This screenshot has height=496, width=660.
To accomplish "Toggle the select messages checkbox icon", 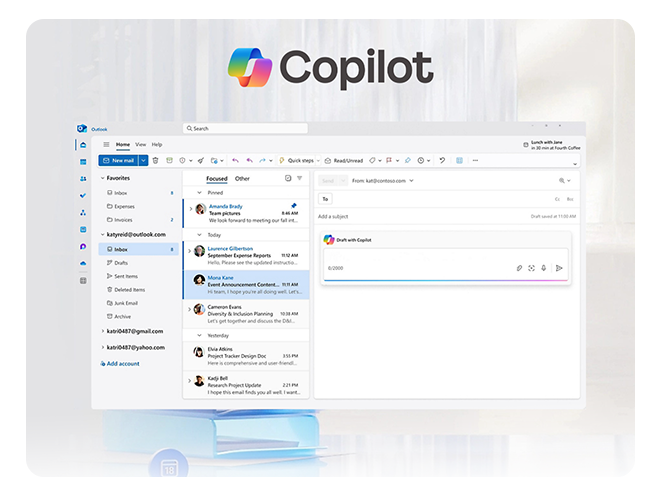I will tap(288, 178).
